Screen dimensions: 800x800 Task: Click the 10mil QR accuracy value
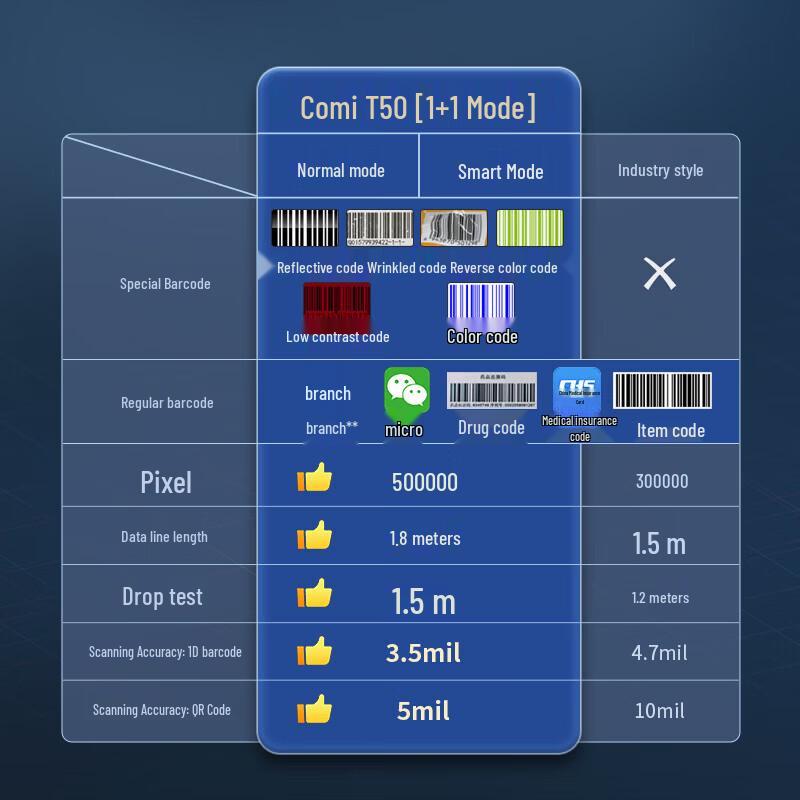point(659,711)
